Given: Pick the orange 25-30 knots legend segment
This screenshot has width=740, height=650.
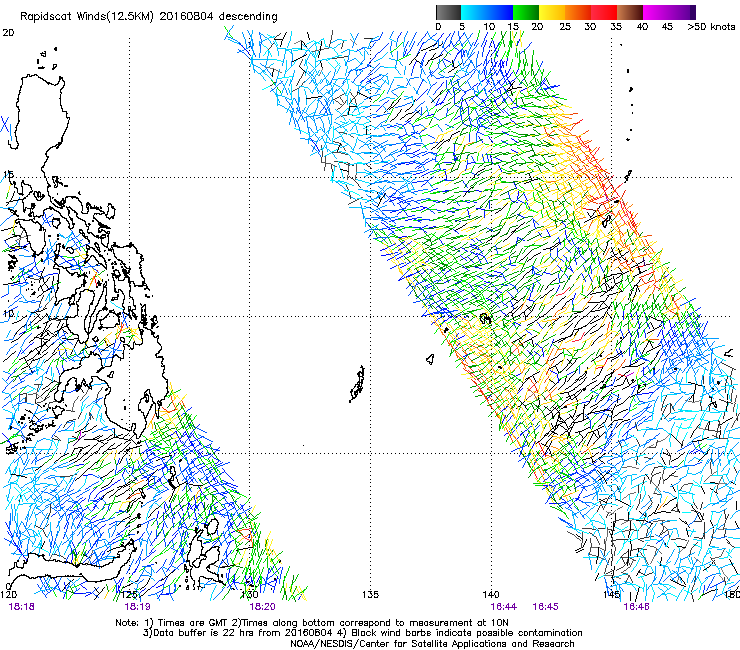Looking at the screenshot, I should [578, 12].
